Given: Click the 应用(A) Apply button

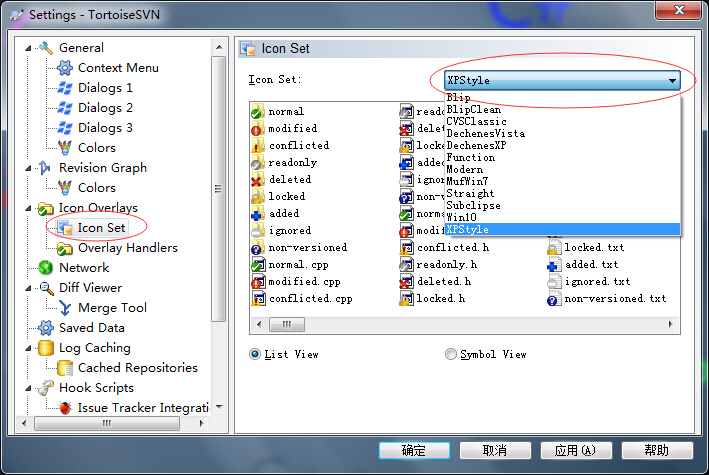Looking at the screenshot, I should 576,450.
